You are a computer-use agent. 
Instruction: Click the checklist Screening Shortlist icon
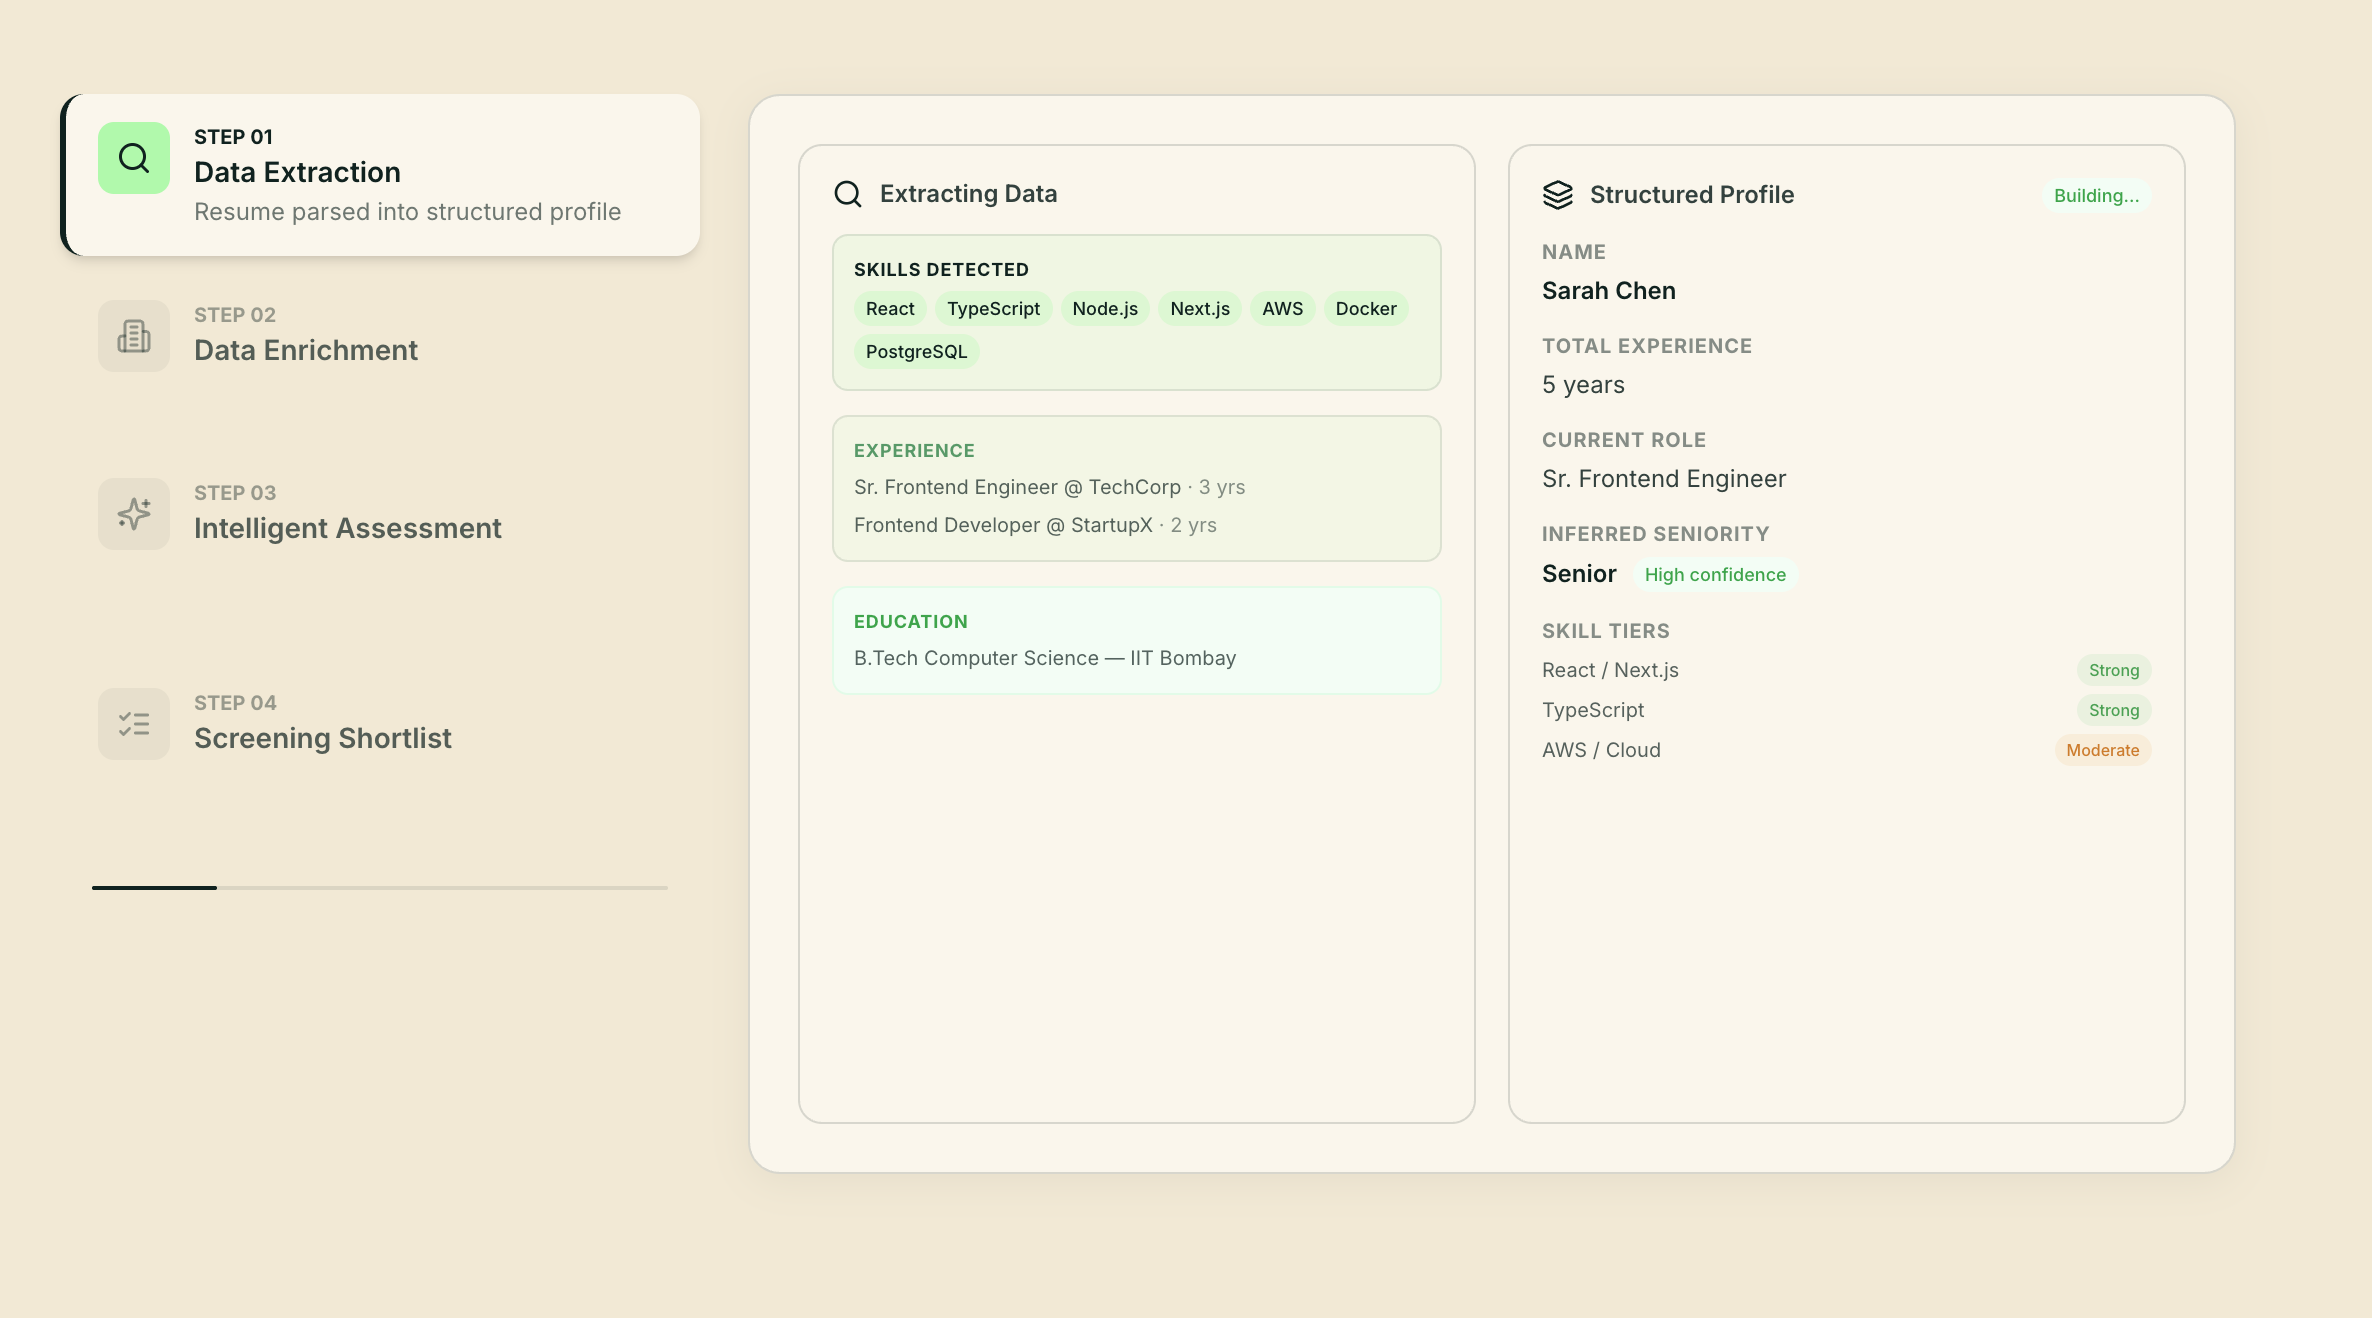click(x=134, y=724)
